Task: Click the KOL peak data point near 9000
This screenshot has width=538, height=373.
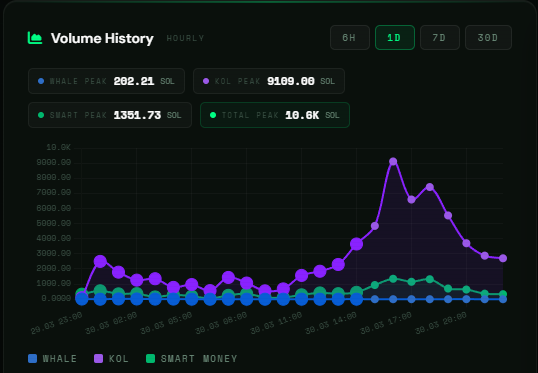Action: point(393,161)
